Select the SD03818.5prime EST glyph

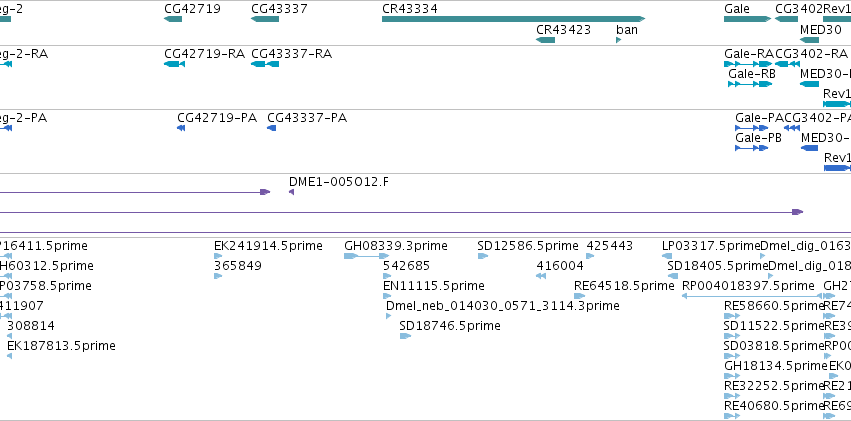pos(732,356)
